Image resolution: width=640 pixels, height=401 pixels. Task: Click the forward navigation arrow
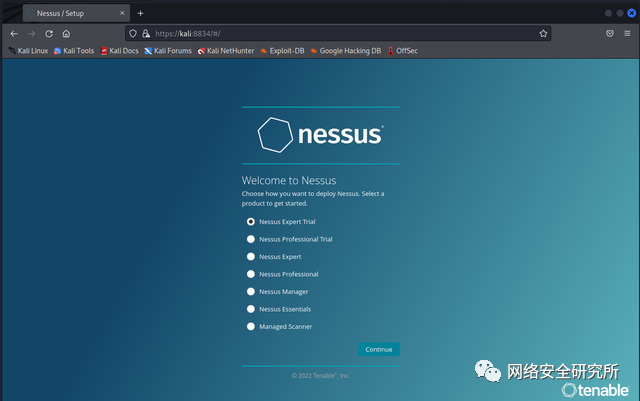point(31,33)
